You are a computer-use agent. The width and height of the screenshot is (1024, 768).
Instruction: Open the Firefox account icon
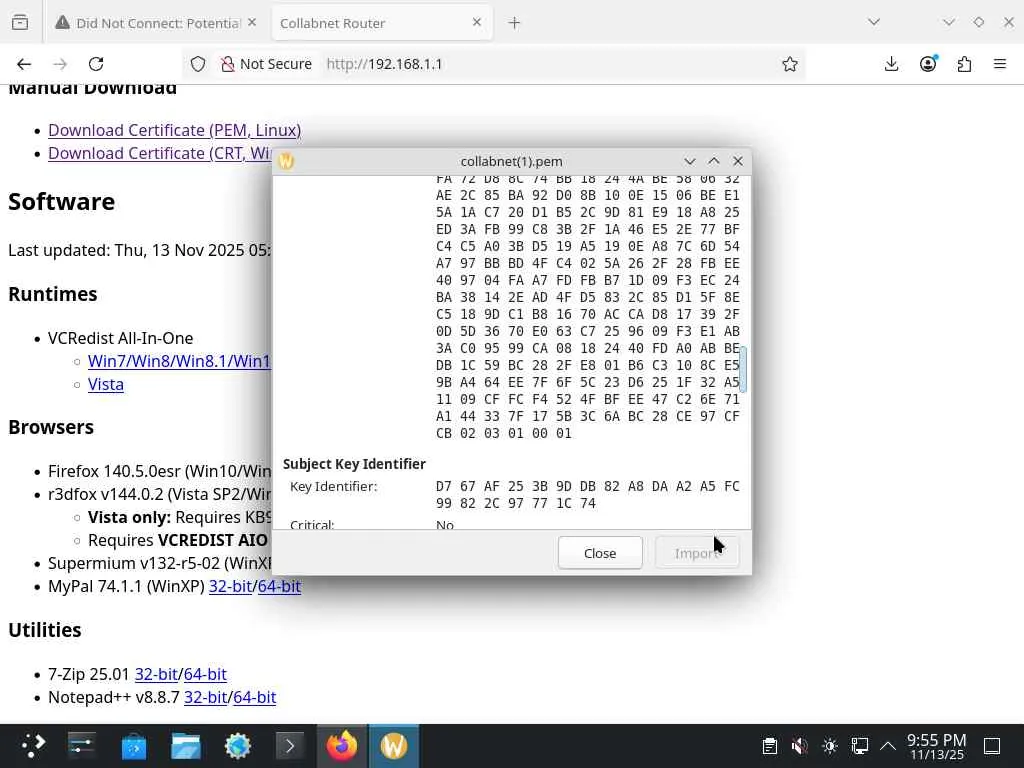click(928, 63)
